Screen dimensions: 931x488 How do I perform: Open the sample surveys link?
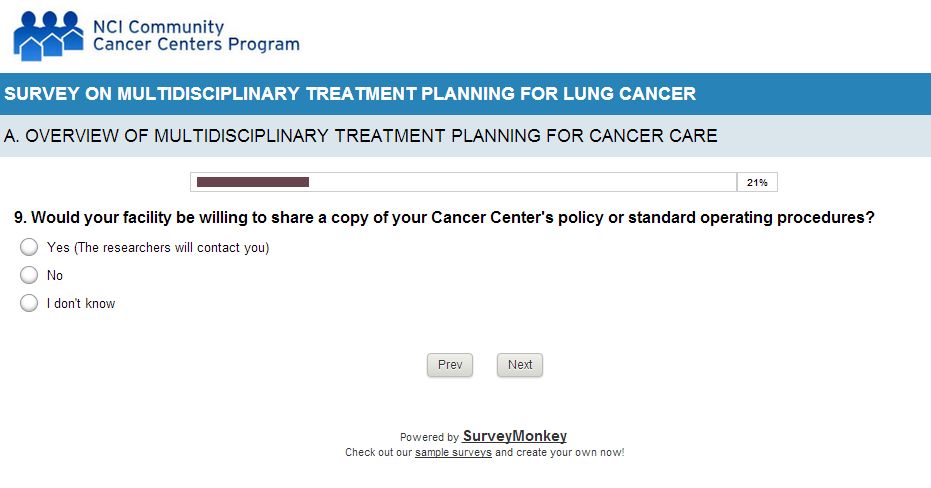(453, 452)
